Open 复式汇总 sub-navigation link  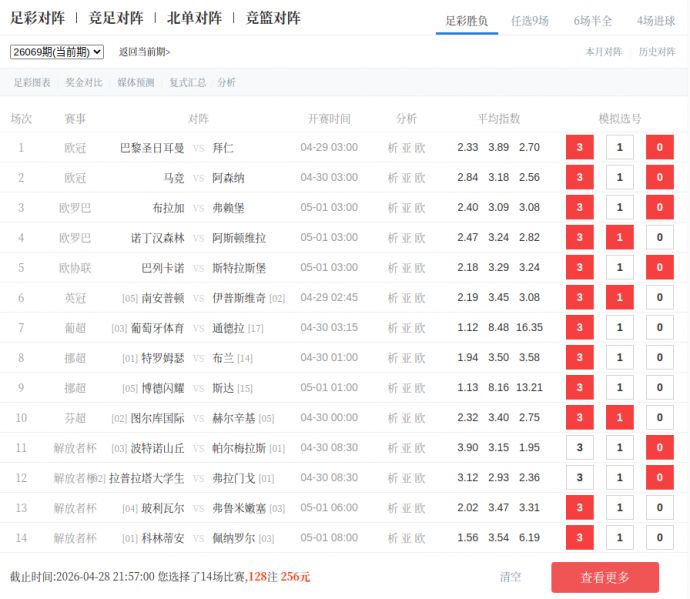click(x=187, y=82)
